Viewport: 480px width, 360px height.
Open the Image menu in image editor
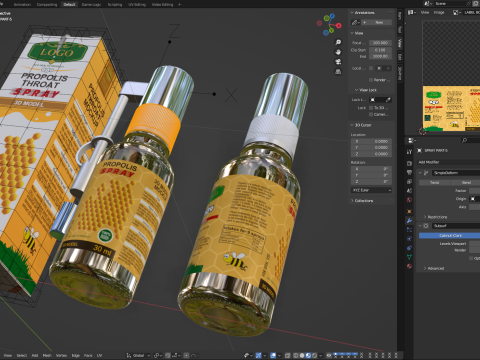(x=439, y=12)
